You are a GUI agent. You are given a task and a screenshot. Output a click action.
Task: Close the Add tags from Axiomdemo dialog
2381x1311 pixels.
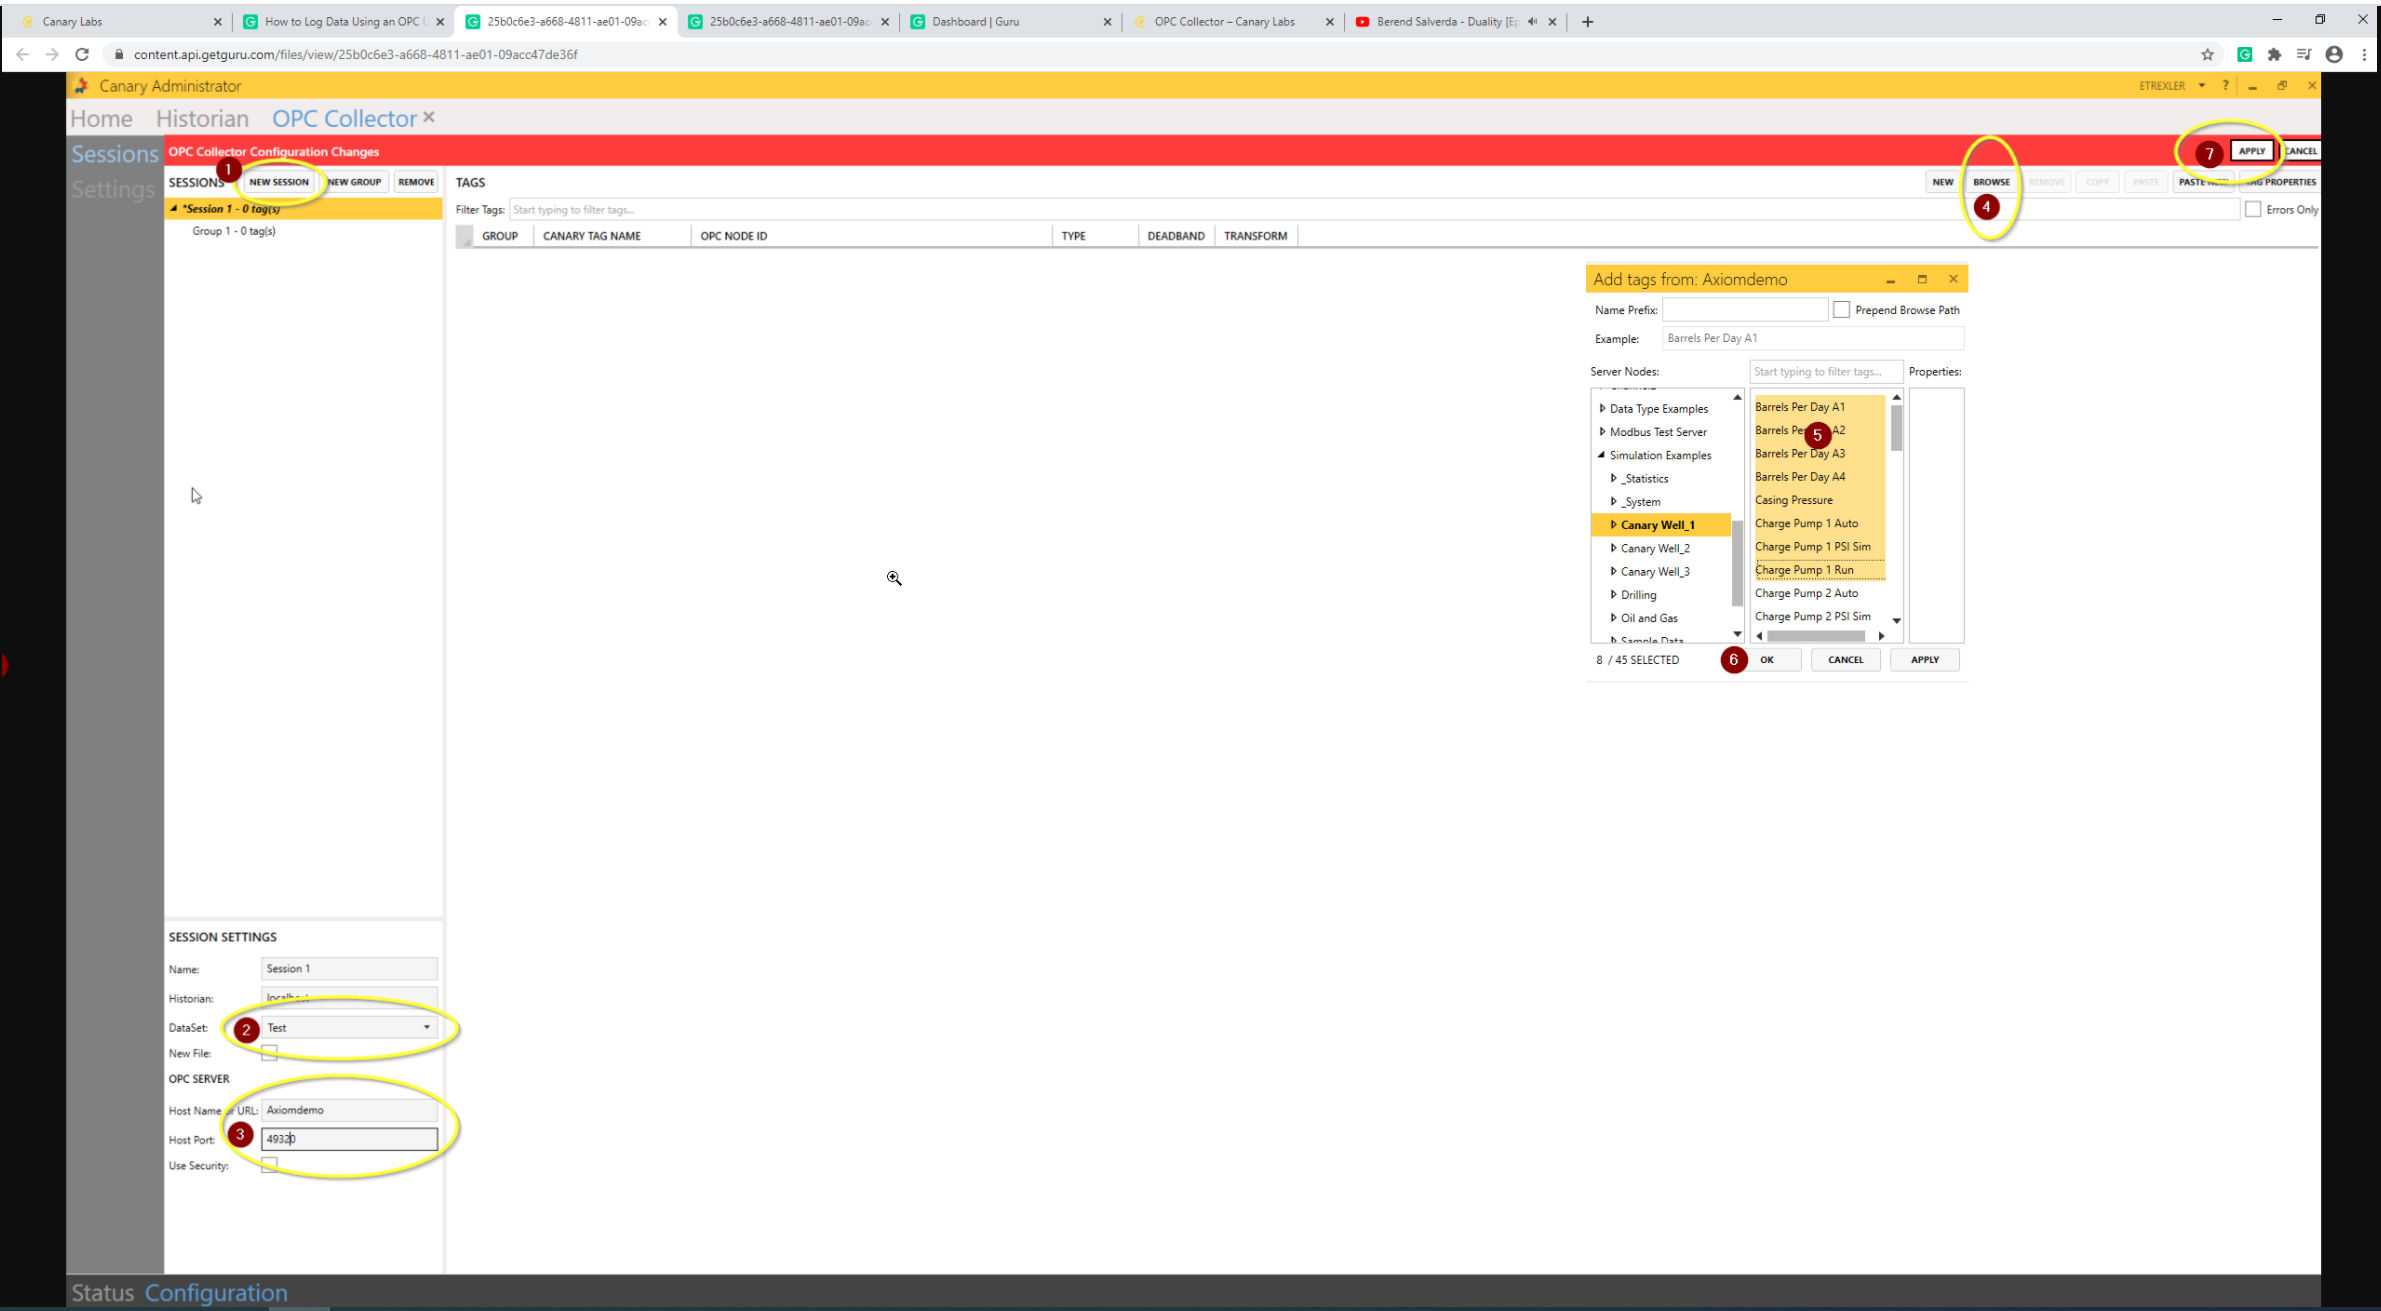click(x=1953, y=279)
